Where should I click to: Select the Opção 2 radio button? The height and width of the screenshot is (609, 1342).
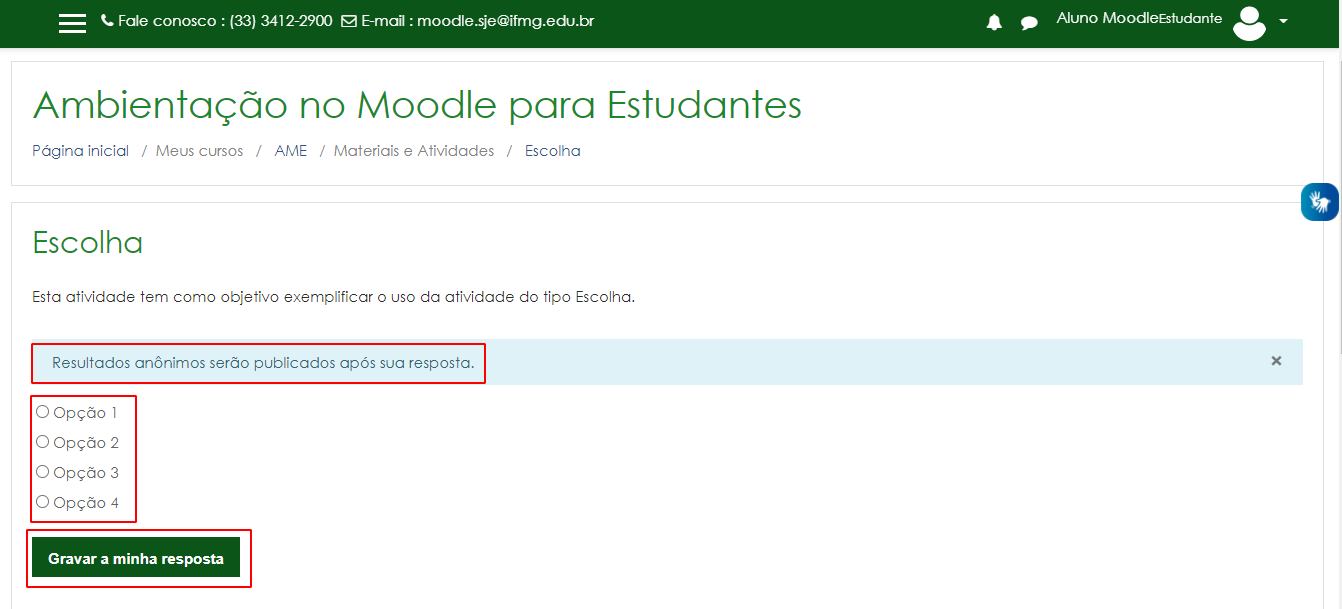(x=42, y=441)
